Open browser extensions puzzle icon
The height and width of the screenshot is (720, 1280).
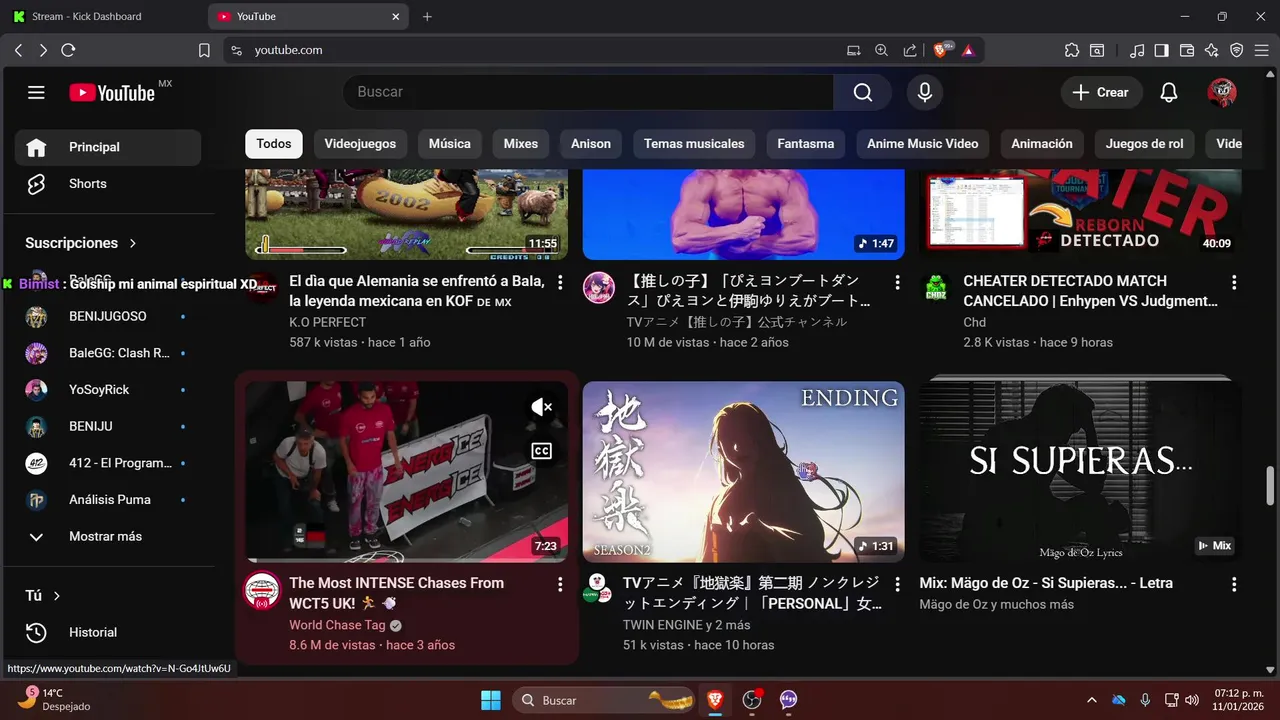click(1072, 50)
